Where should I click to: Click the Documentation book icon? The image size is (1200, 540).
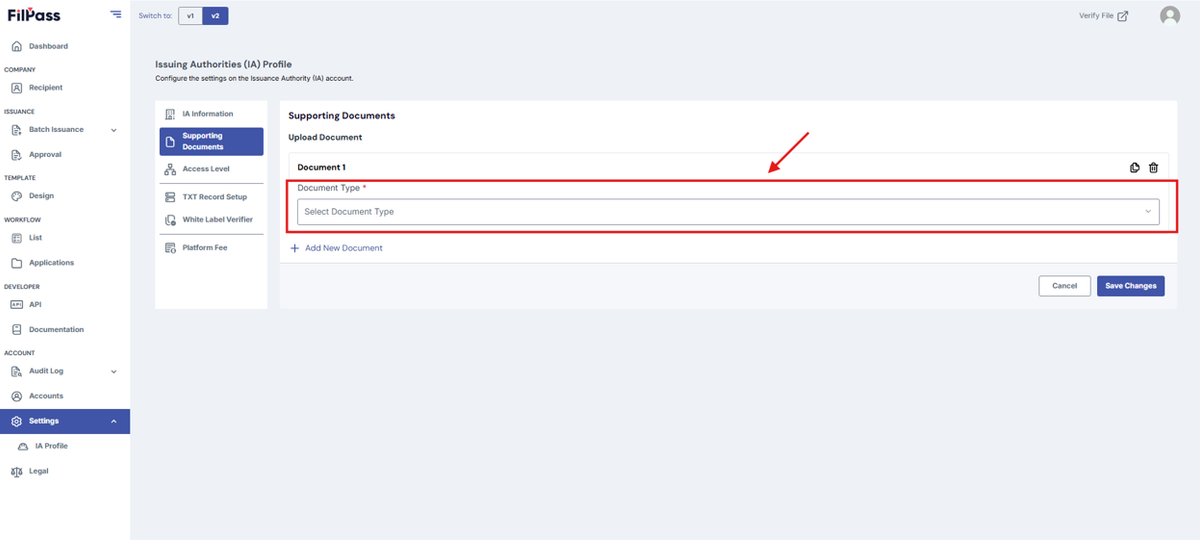[17, 330]
